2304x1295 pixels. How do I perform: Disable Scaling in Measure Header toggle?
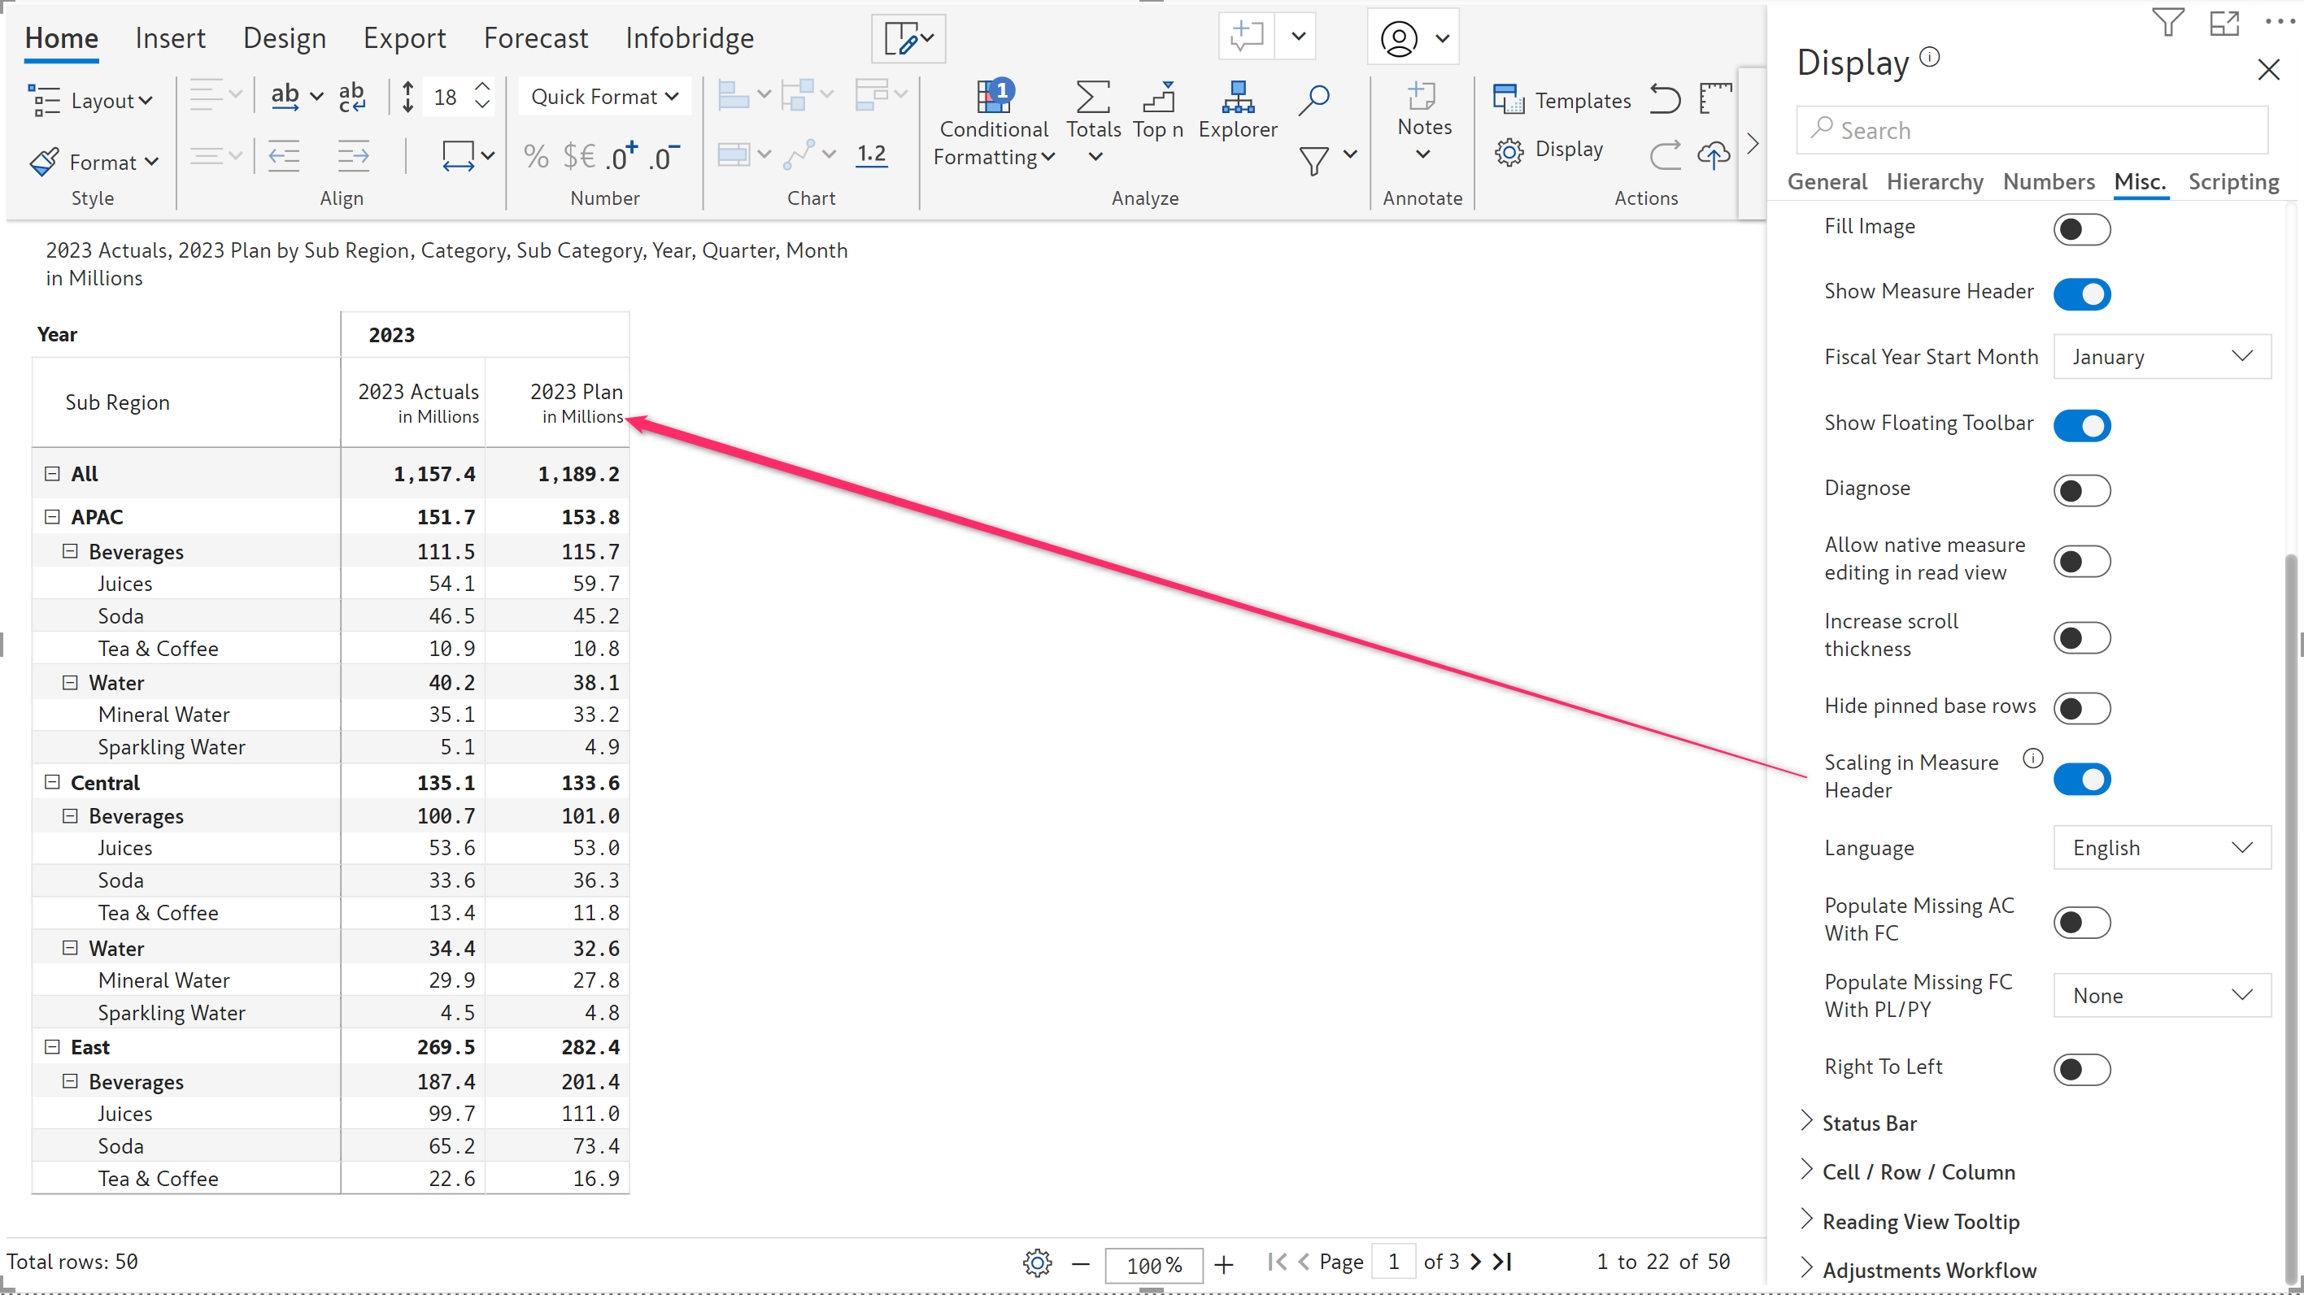2082,779
